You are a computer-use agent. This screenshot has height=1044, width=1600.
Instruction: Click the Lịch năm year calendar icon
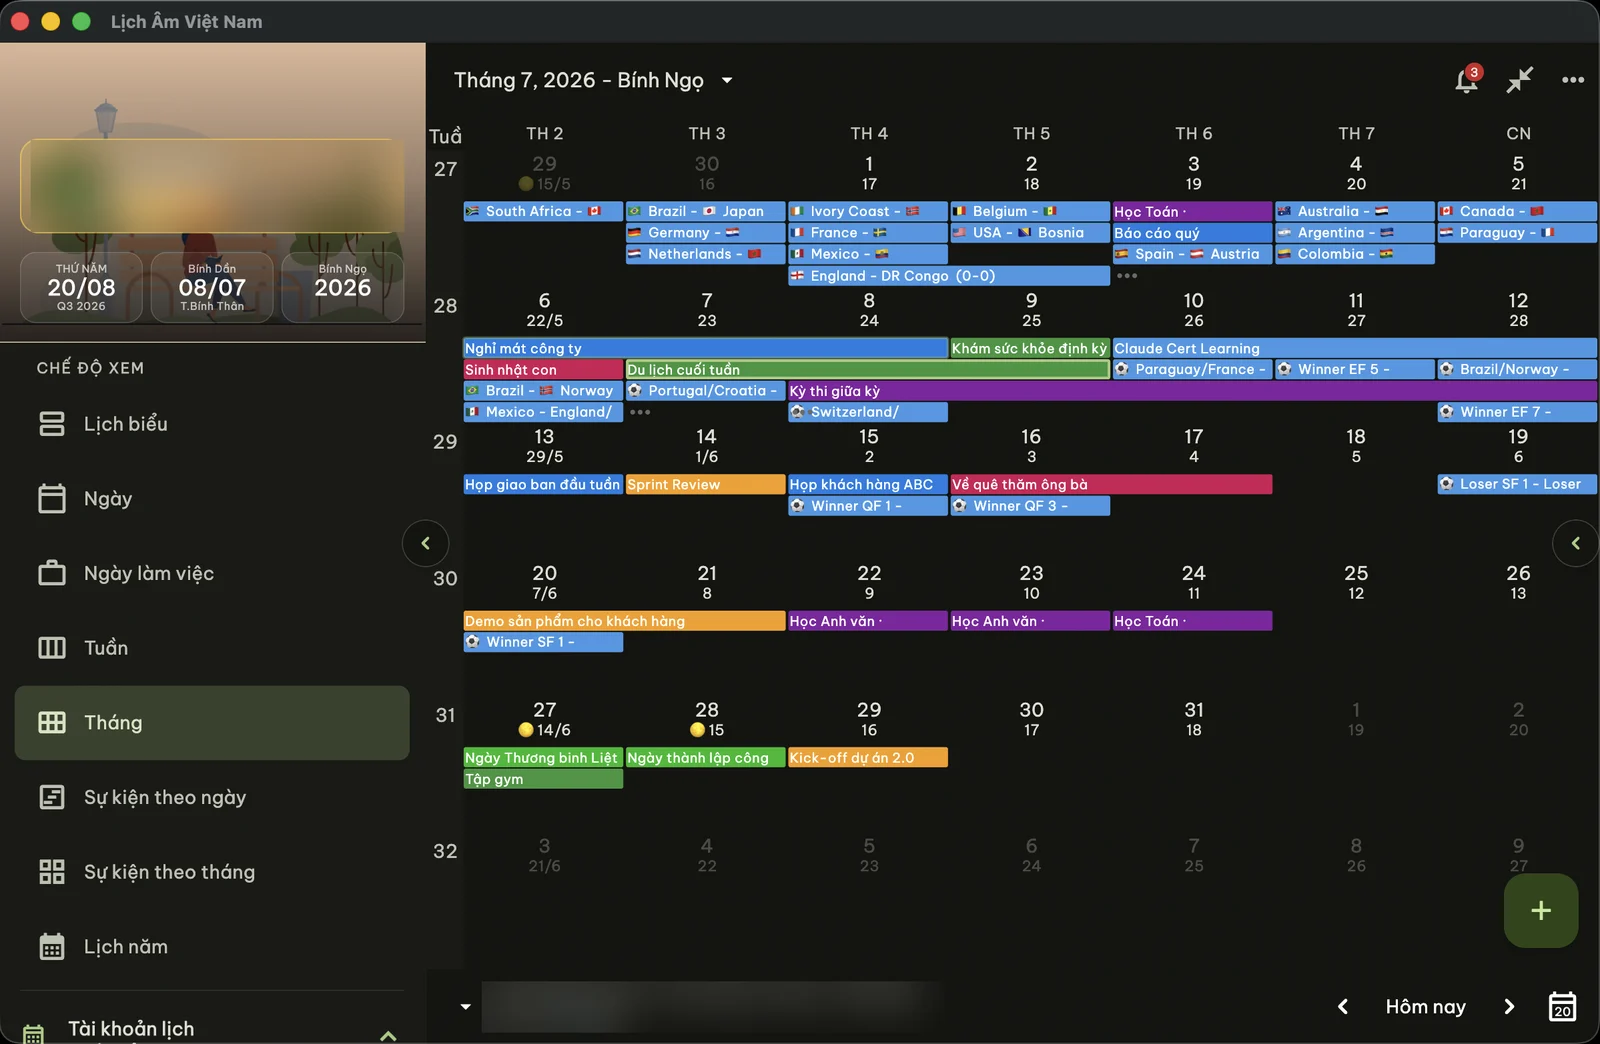tap(52, 946)
